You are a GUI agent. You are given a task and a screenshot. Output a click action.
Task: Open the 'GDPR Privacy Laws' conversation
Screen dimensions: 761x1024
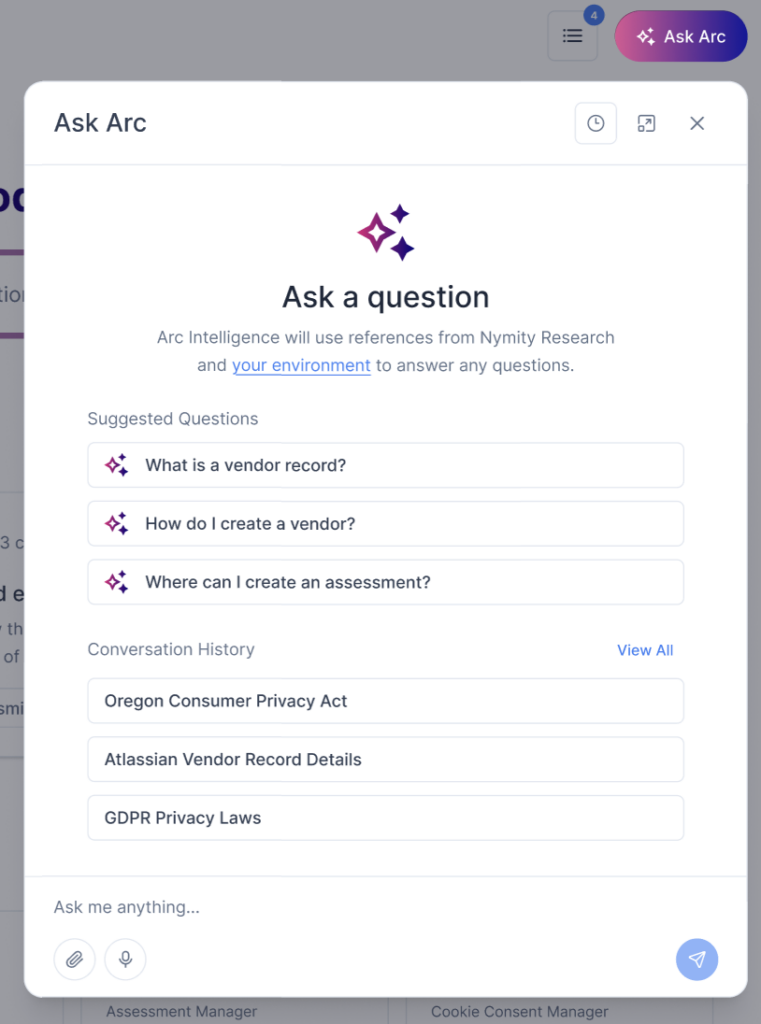pyautogui.click(x=385, y=818)
